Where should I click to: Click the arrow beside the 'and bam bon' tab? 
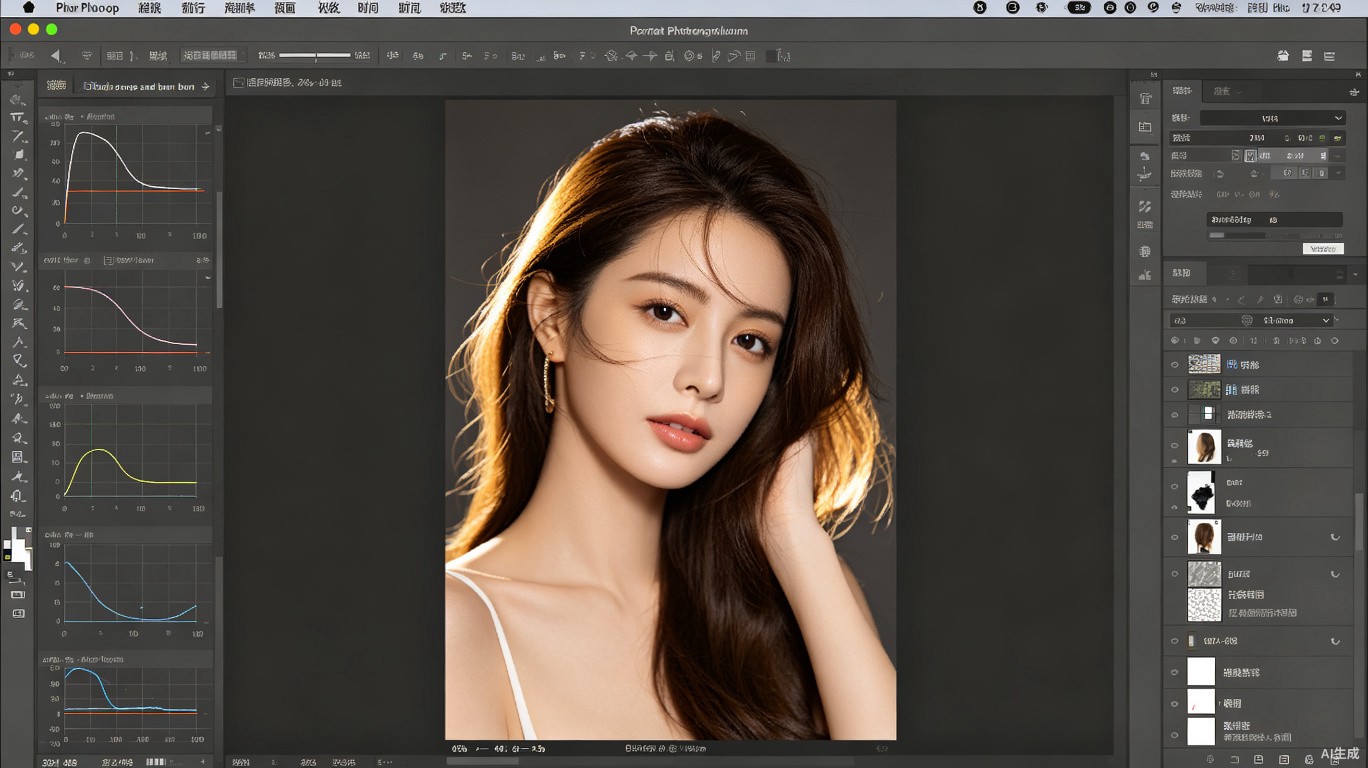205,87
